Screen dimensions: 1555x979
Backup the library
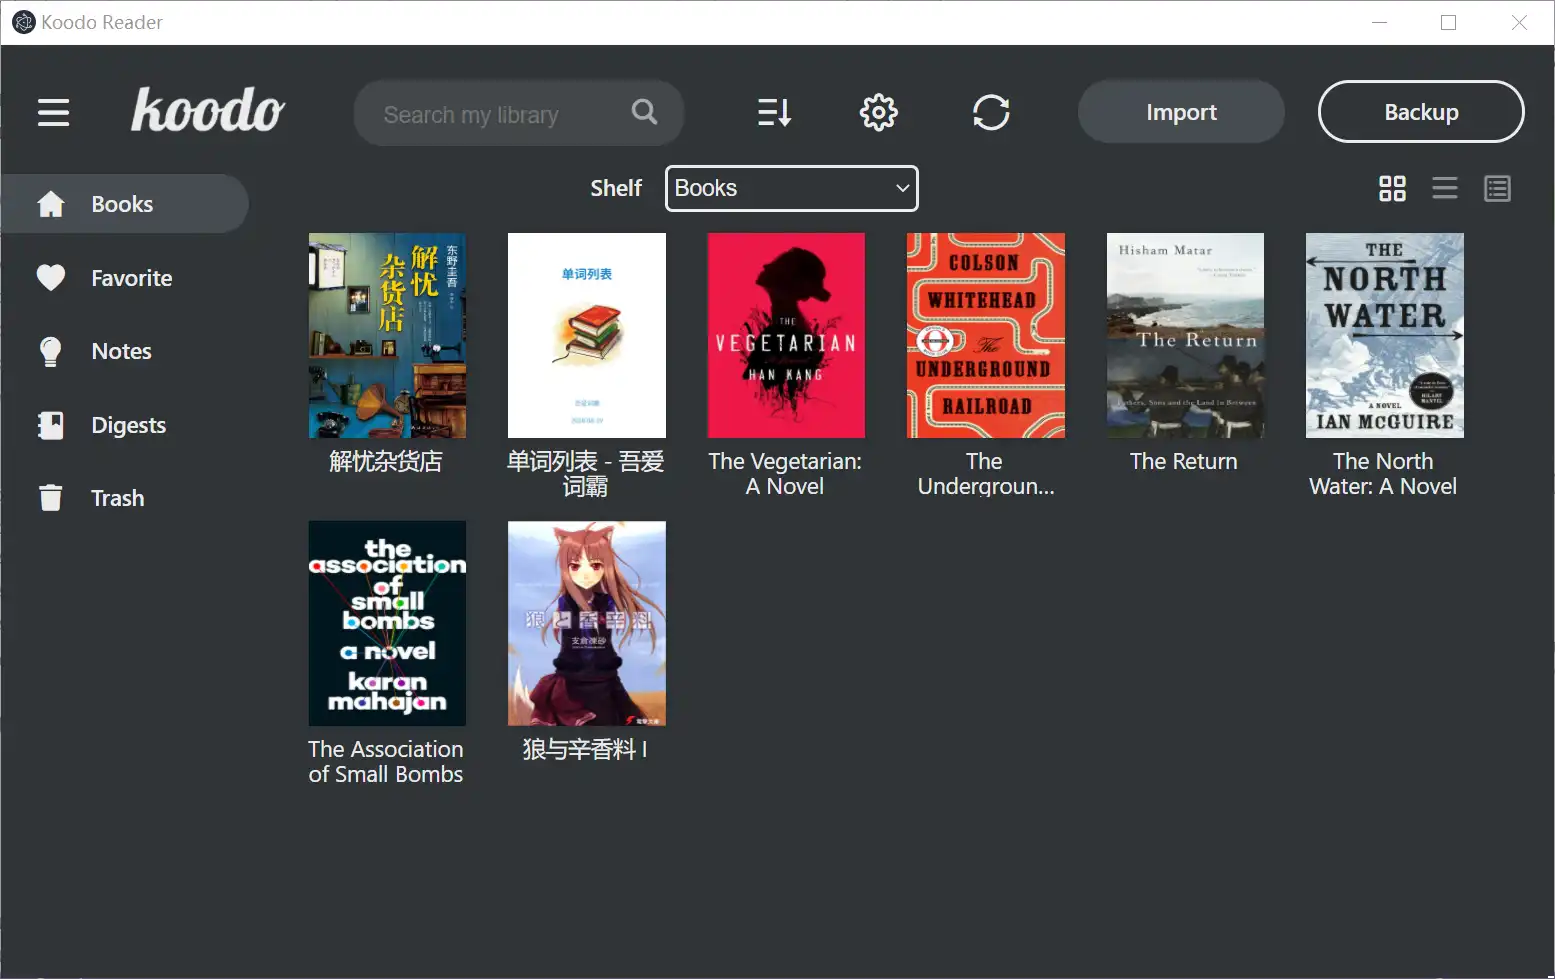pyautogui.click(x=1421, y=111)
